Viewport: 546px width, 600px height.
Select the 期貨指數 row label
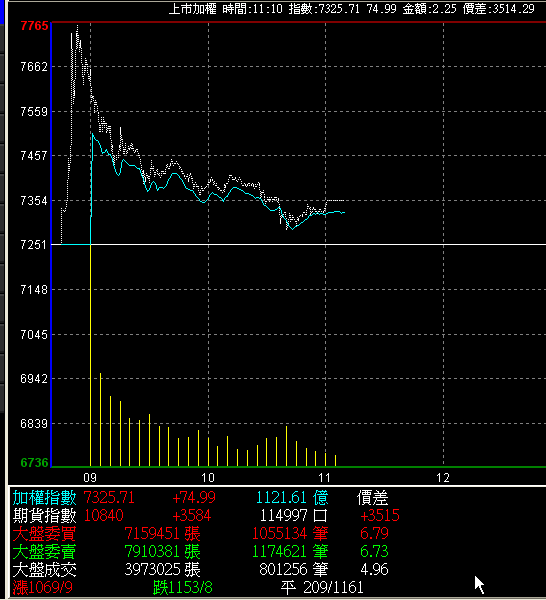[x=44, y=516]
